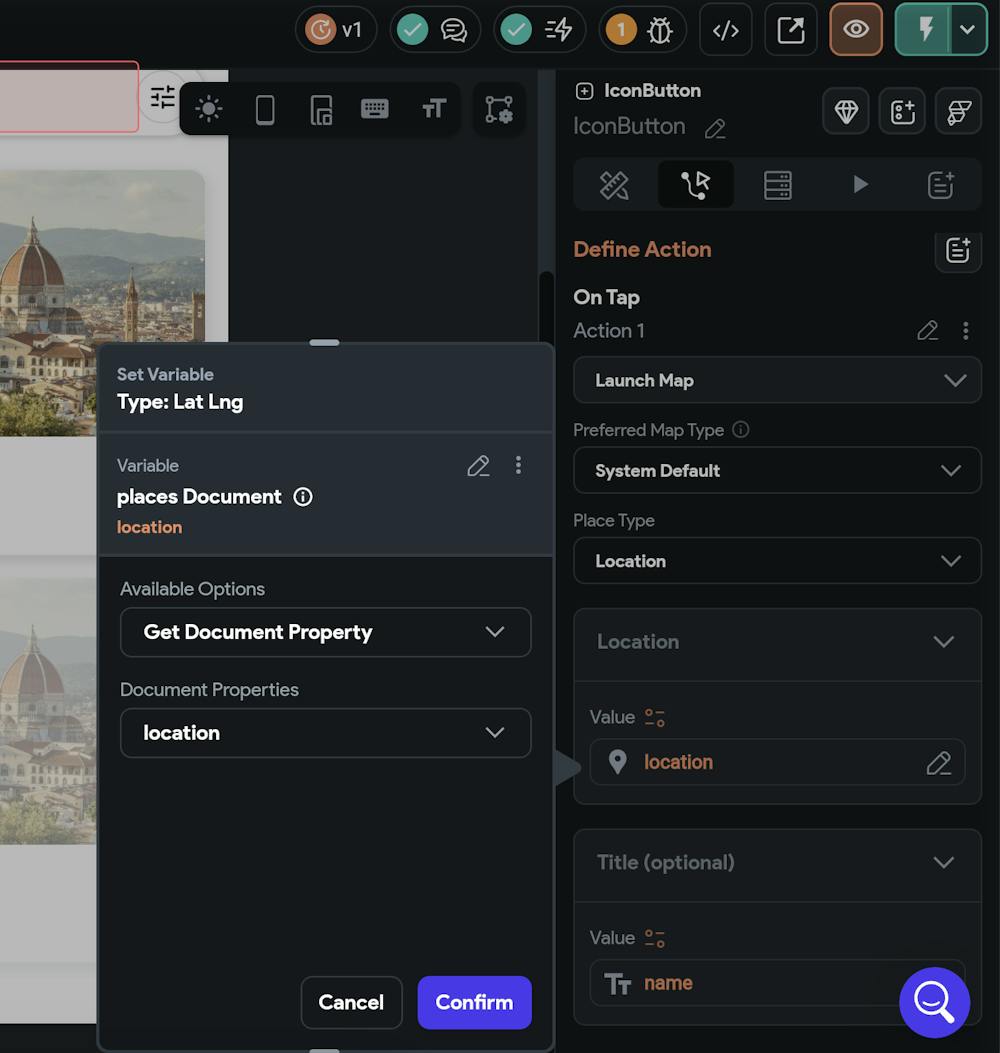
Task: Toggle device frame to rotated orientation
Action: click(x=321, y=110)
